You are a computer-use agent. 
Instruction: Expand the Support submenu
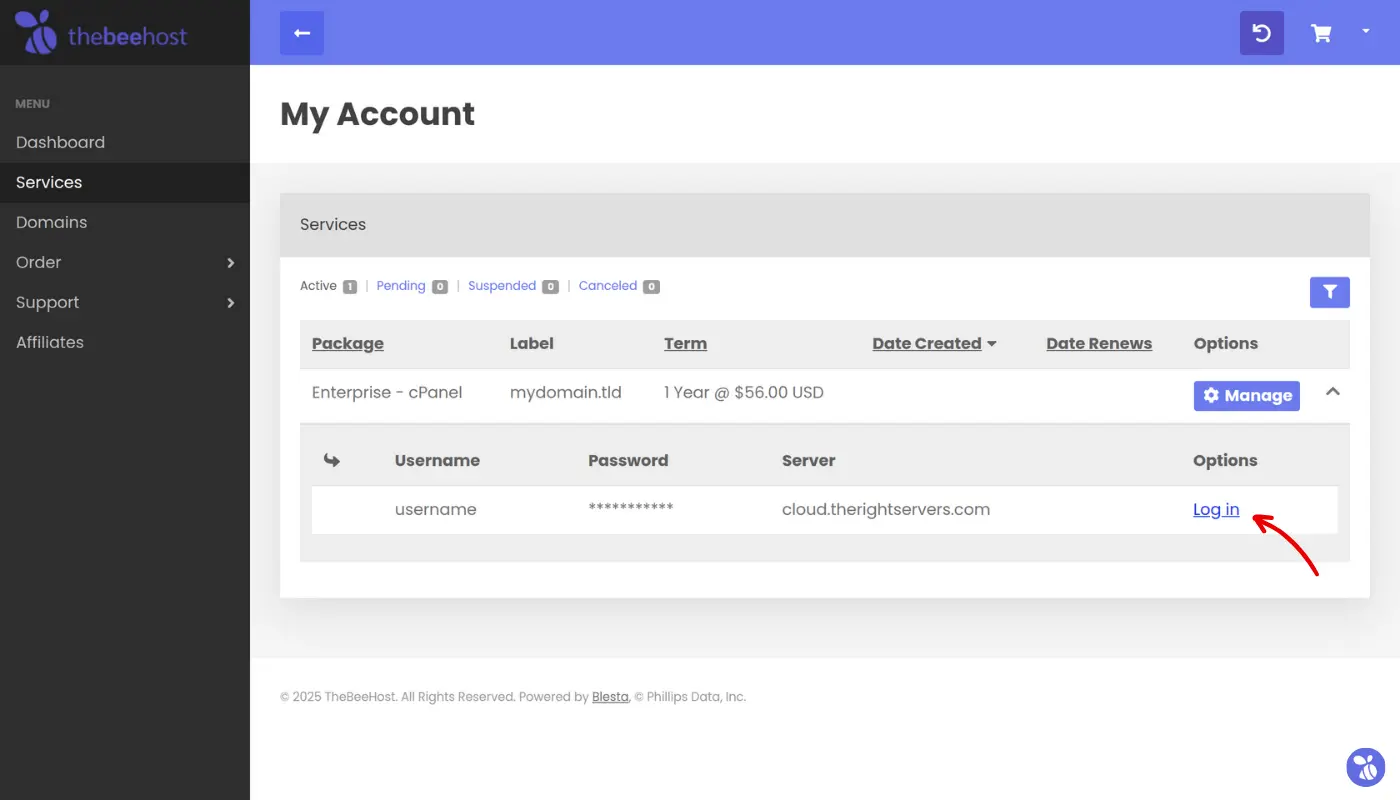coord(125,303)
